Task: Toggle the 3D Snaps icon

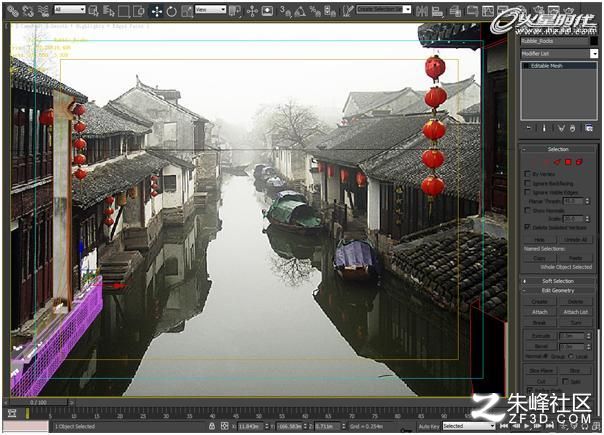Action: [285, 11]
